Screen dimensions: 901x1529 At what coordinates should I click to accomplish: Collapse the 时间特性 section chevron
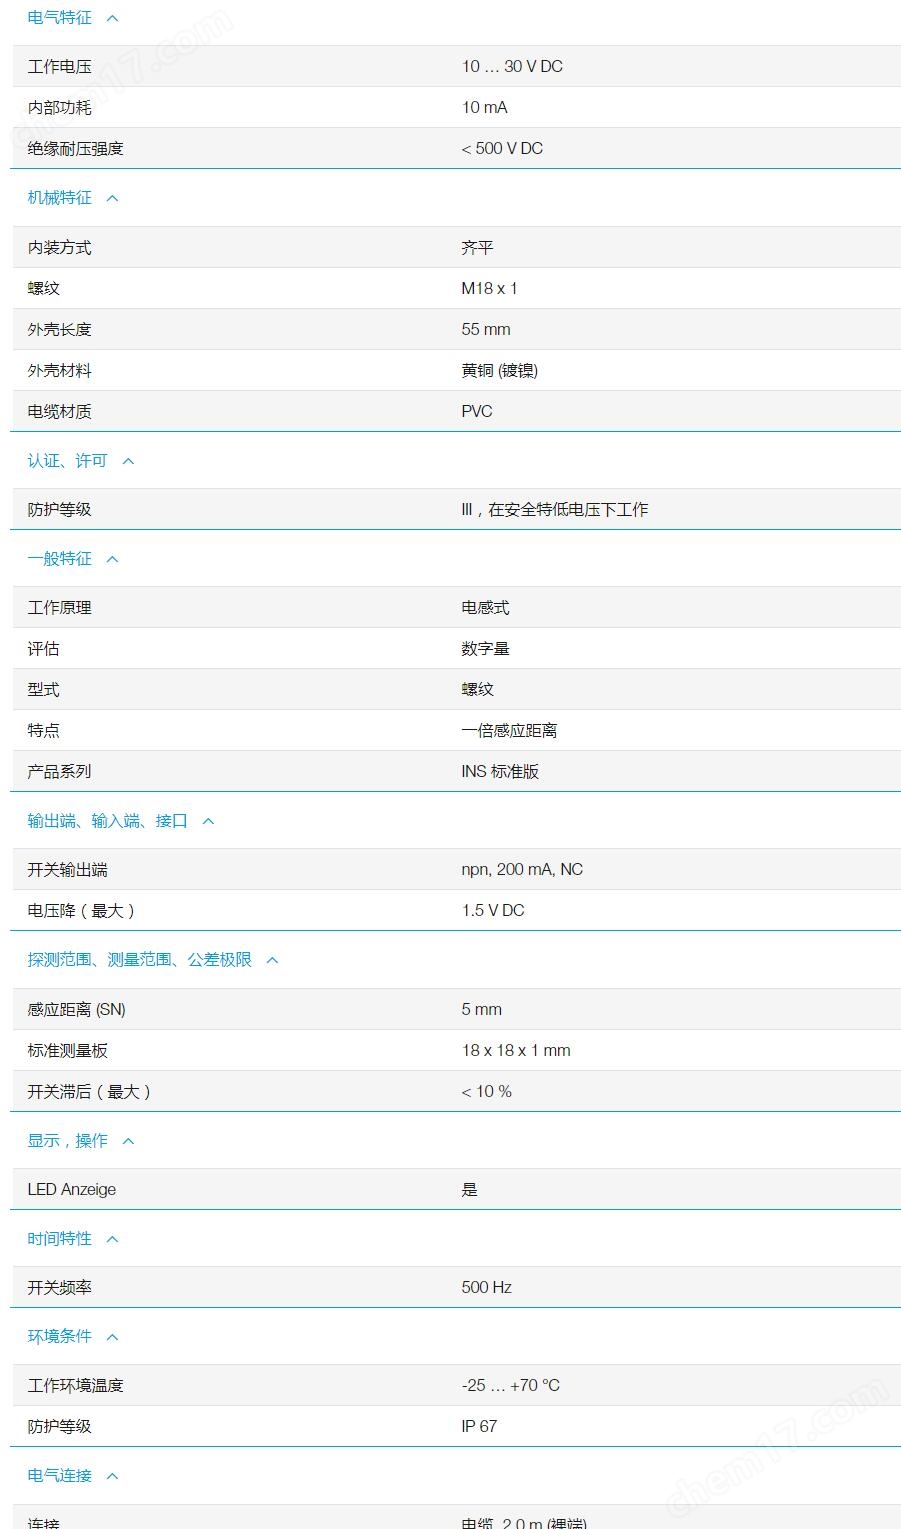[112, 1239]
